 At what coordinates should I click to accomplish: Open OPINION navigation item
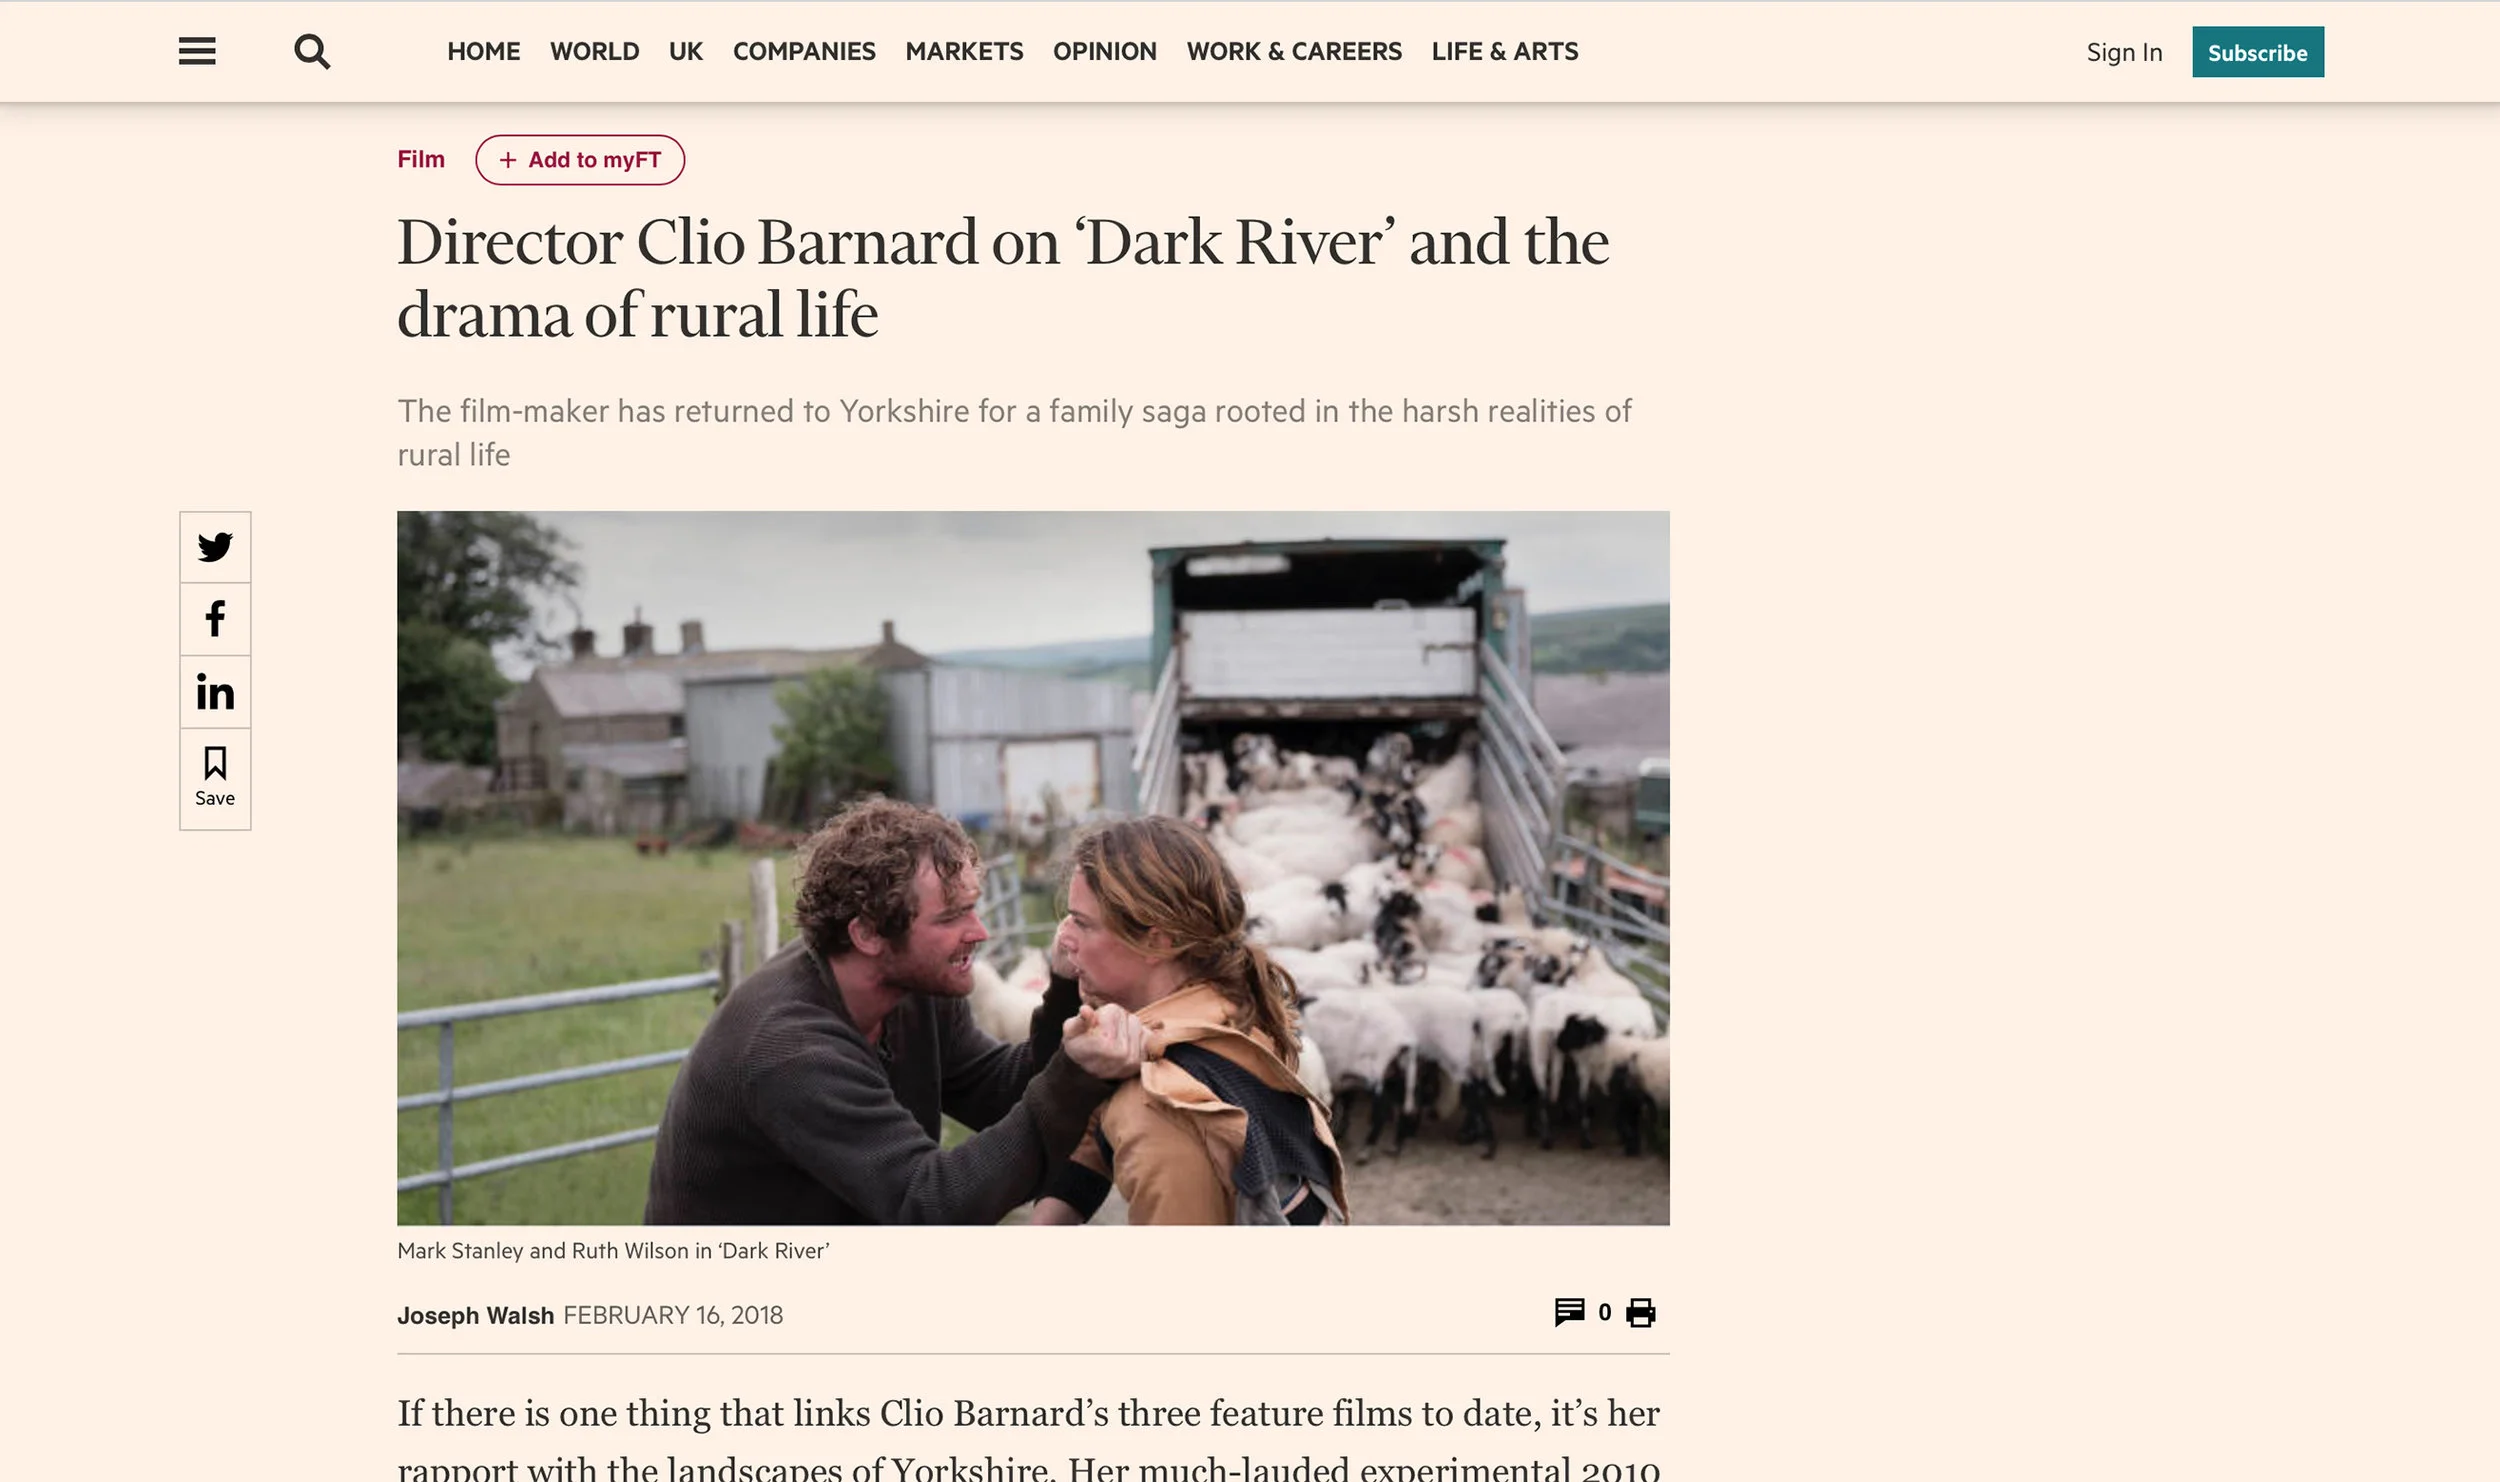tap(1105, 52)
